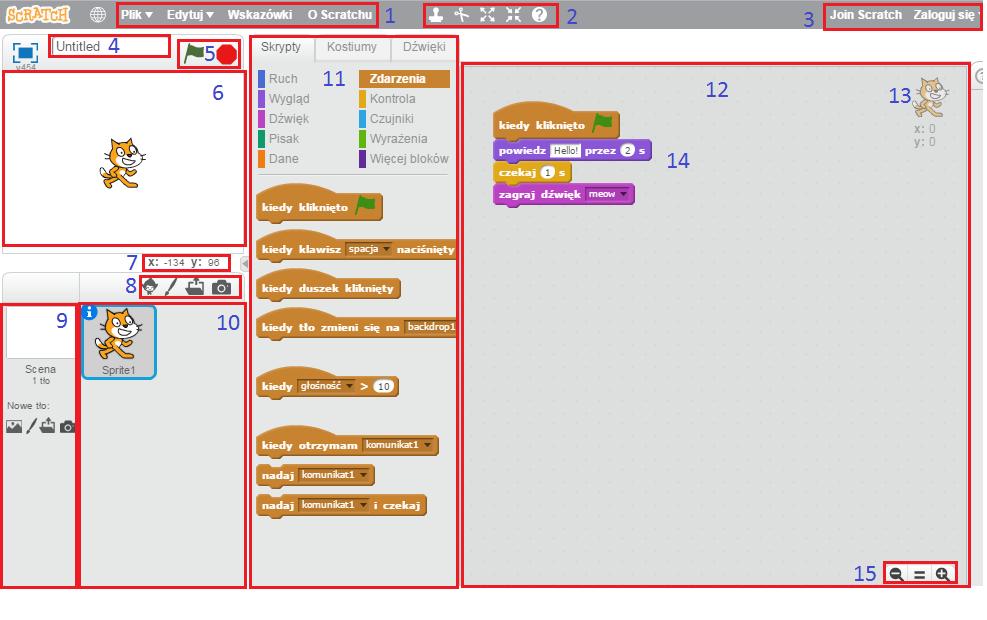Select the Dźwięk block category
This screenshot has height=620, width=987.
283,119
